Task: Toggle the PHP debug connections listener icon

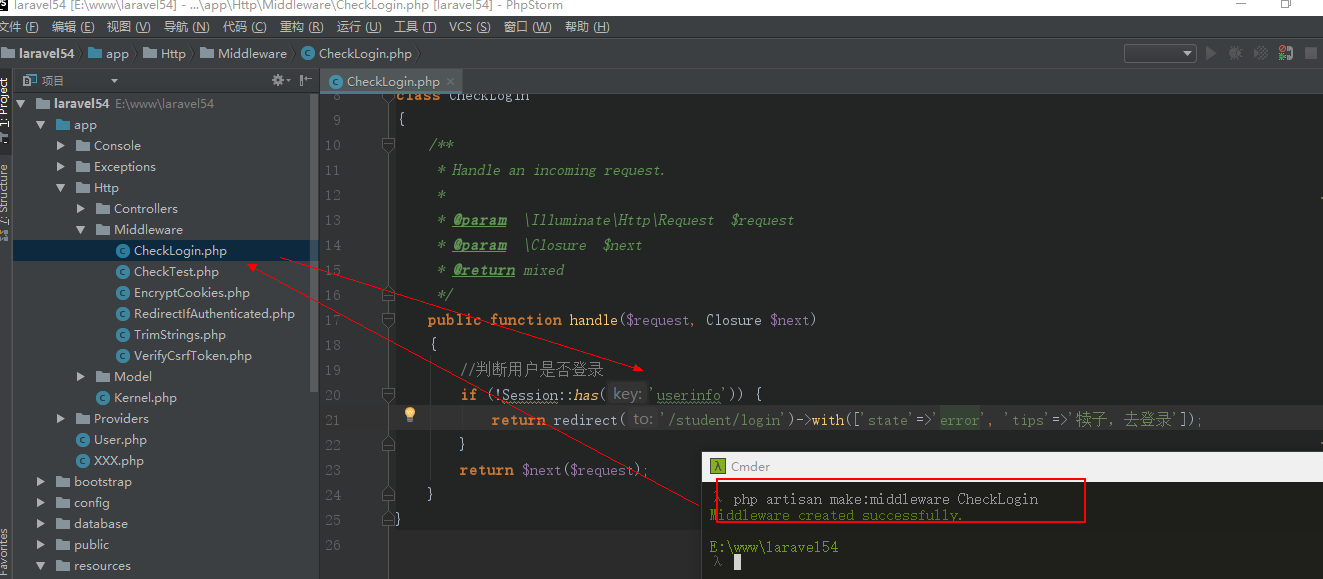Action: coord(1285,53)
